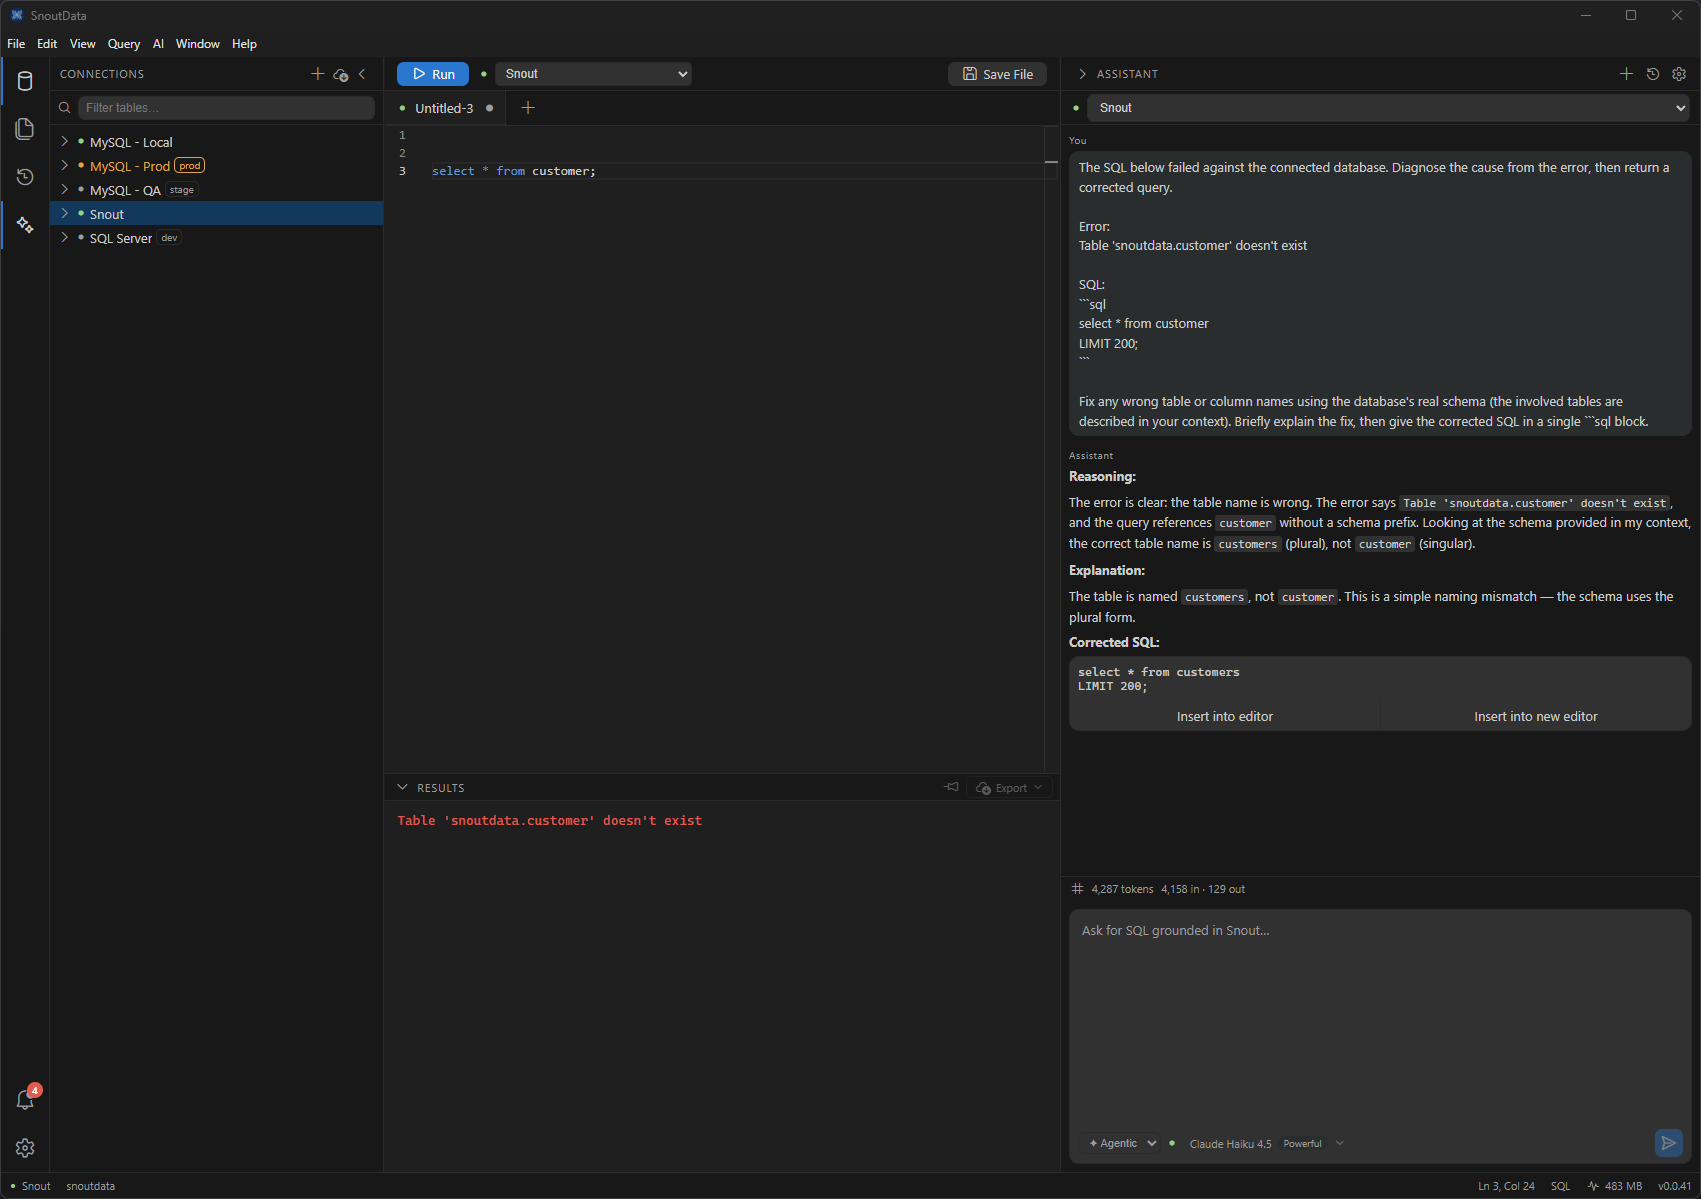Select the MySQL - Prod connection row

pyautogui.click(x=217, y=166)
